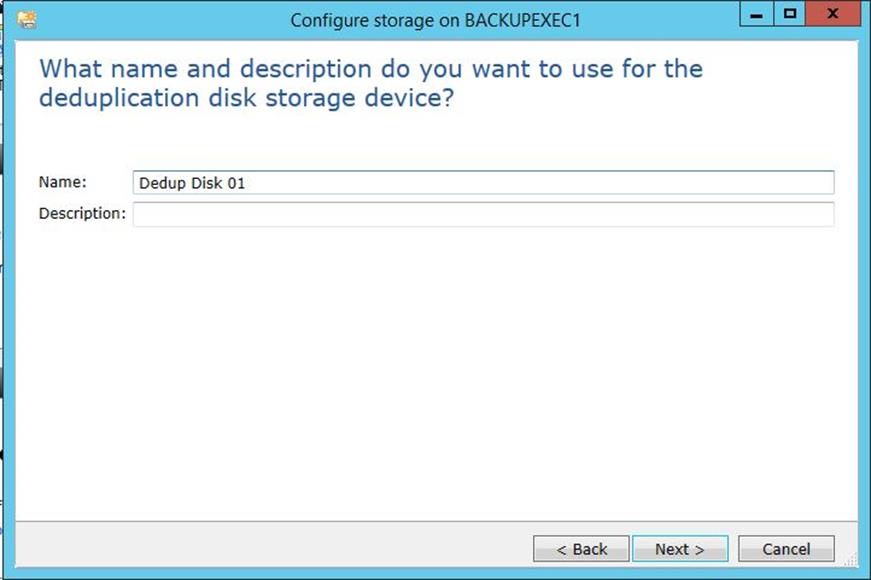Place cursor after 'Dedup Disk 01' text

point(247,183)
